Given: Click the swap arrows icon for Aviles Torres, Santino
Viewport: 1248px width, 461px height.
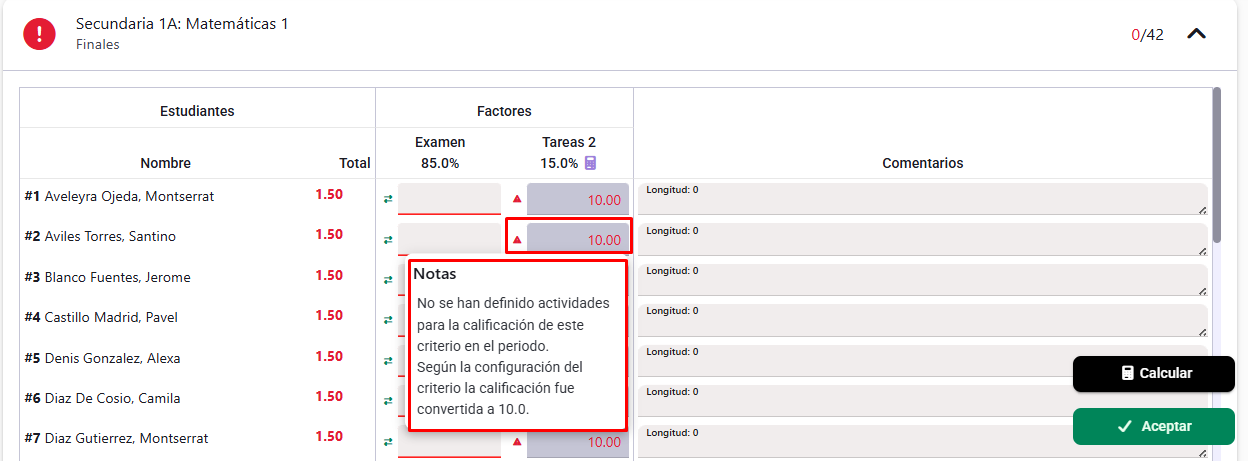Looking at the screenshot, I should [x=388, y=240].
